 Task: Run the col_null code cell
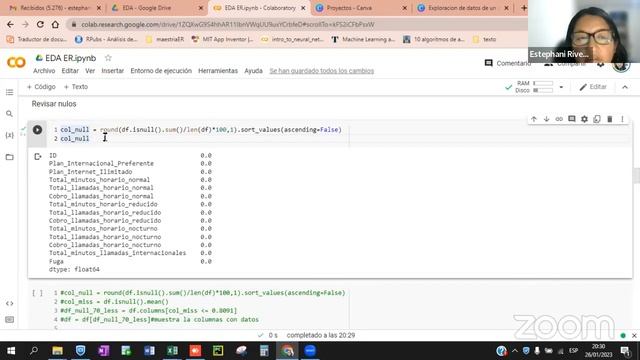[37, 130]
